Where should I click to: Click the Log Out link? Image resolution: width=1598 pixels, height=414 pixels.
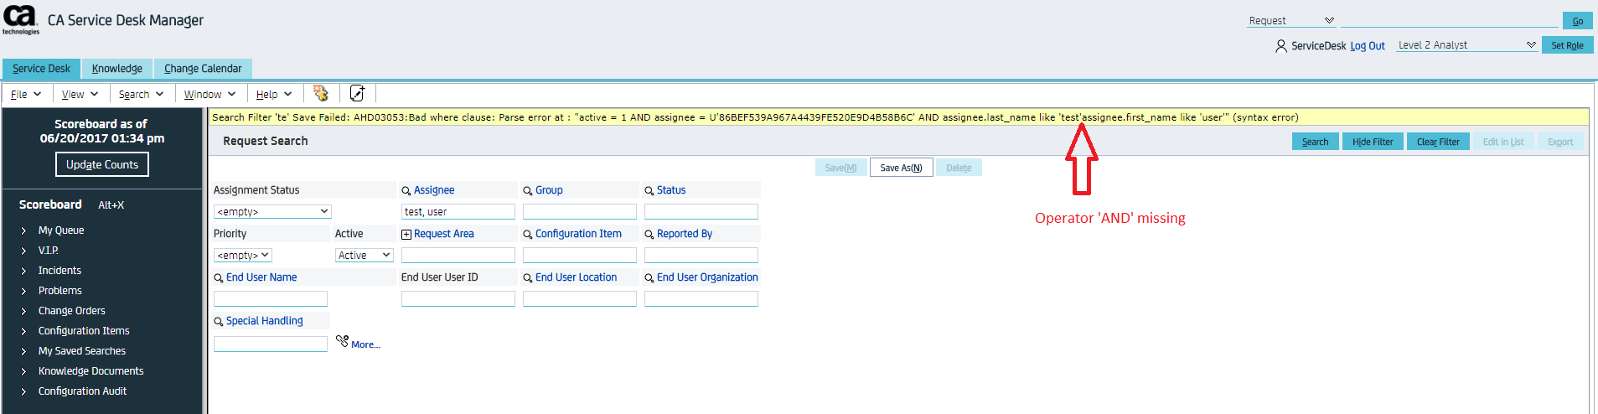(1367, 46)
